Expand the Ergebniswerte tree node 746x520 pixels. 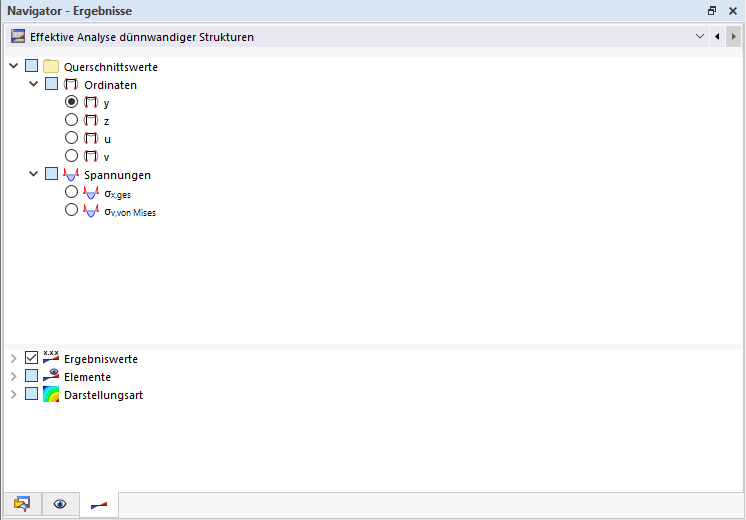click(x=14, y=358)
